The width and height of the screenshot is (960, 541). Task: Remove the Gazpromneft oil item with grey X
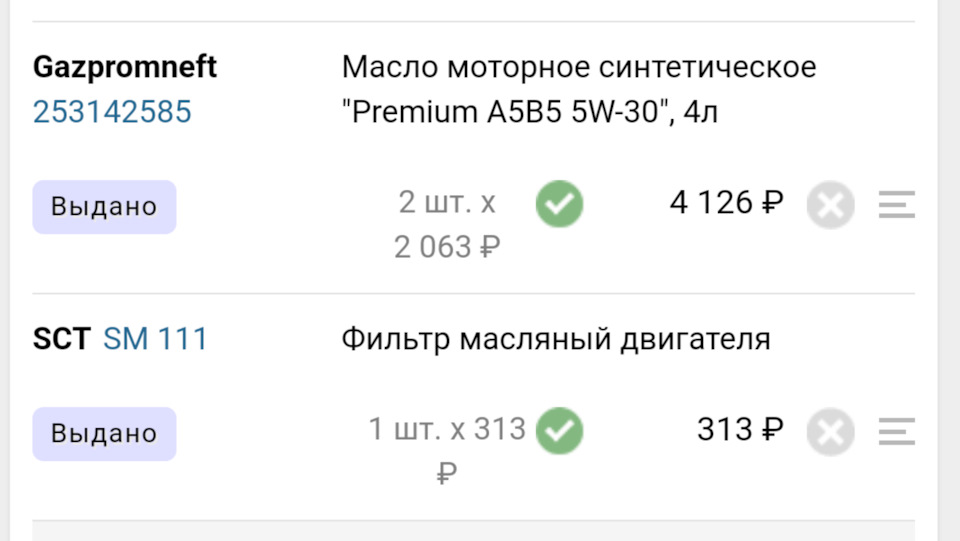(x=830, y=206)
